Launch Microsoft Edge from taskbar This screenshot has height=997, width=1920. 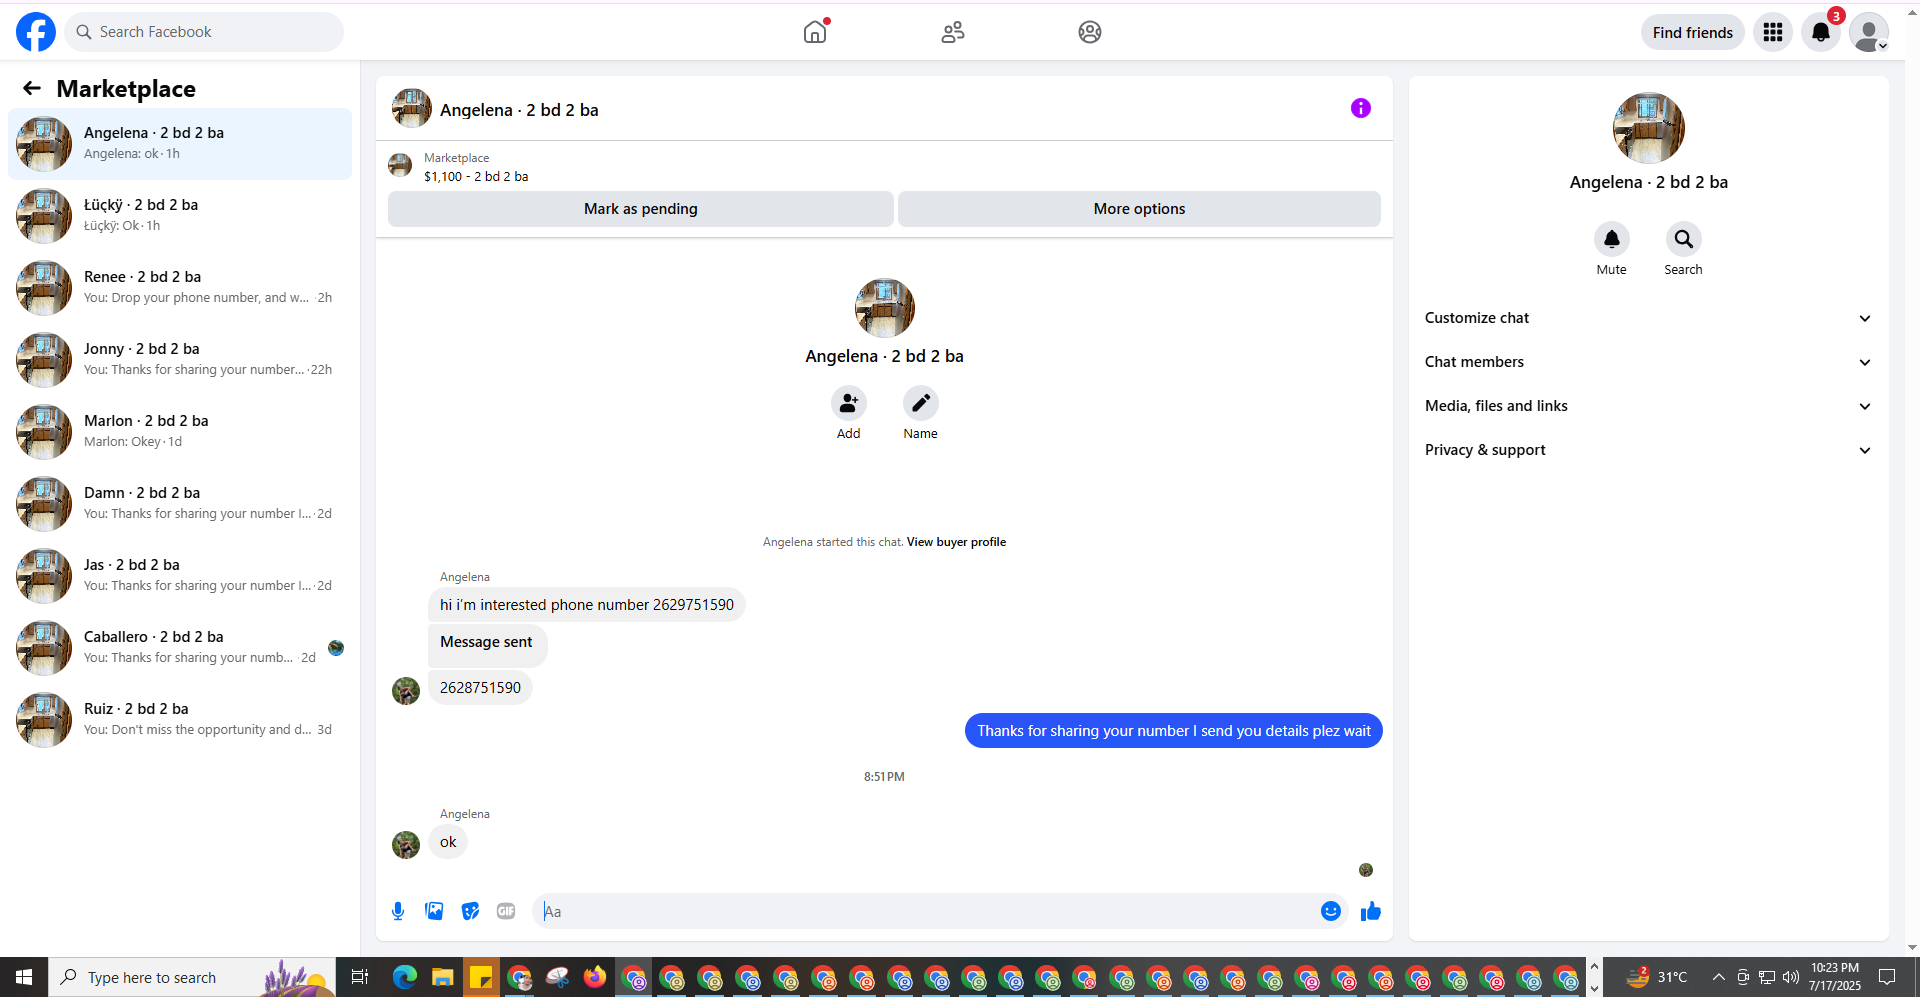[x=405, y=977]
